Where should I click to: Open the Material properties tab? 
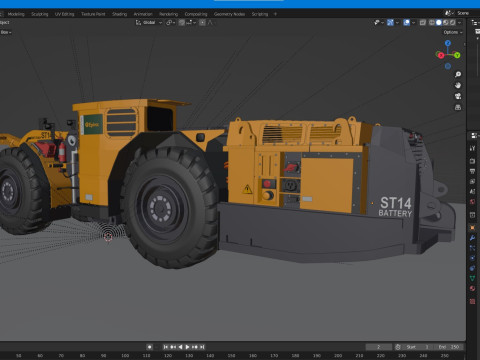(472, 289)
